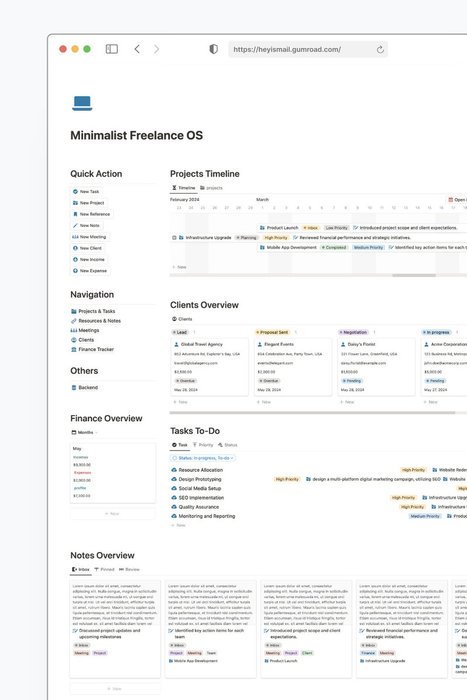
Task: Expand the Status: In-progress, To-do filter
Action: (203, 458)
